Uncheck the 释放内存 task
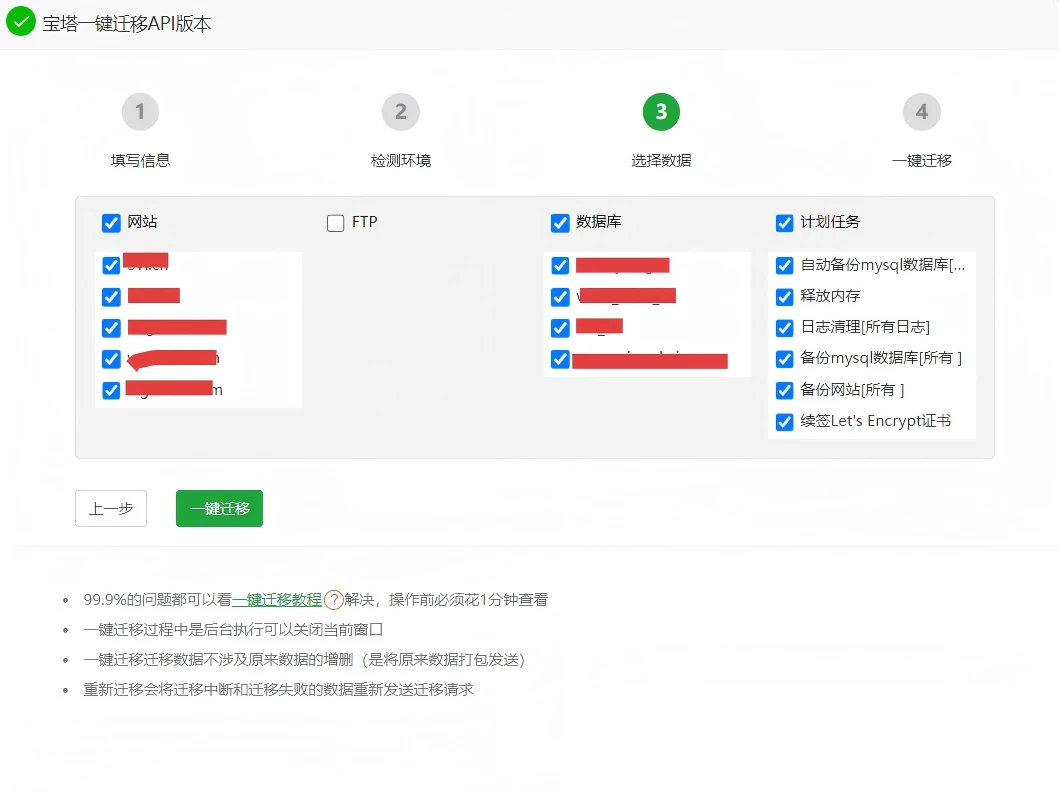Image resolution: width=1059 pixels, height=793 pixels. coord(785,297)
